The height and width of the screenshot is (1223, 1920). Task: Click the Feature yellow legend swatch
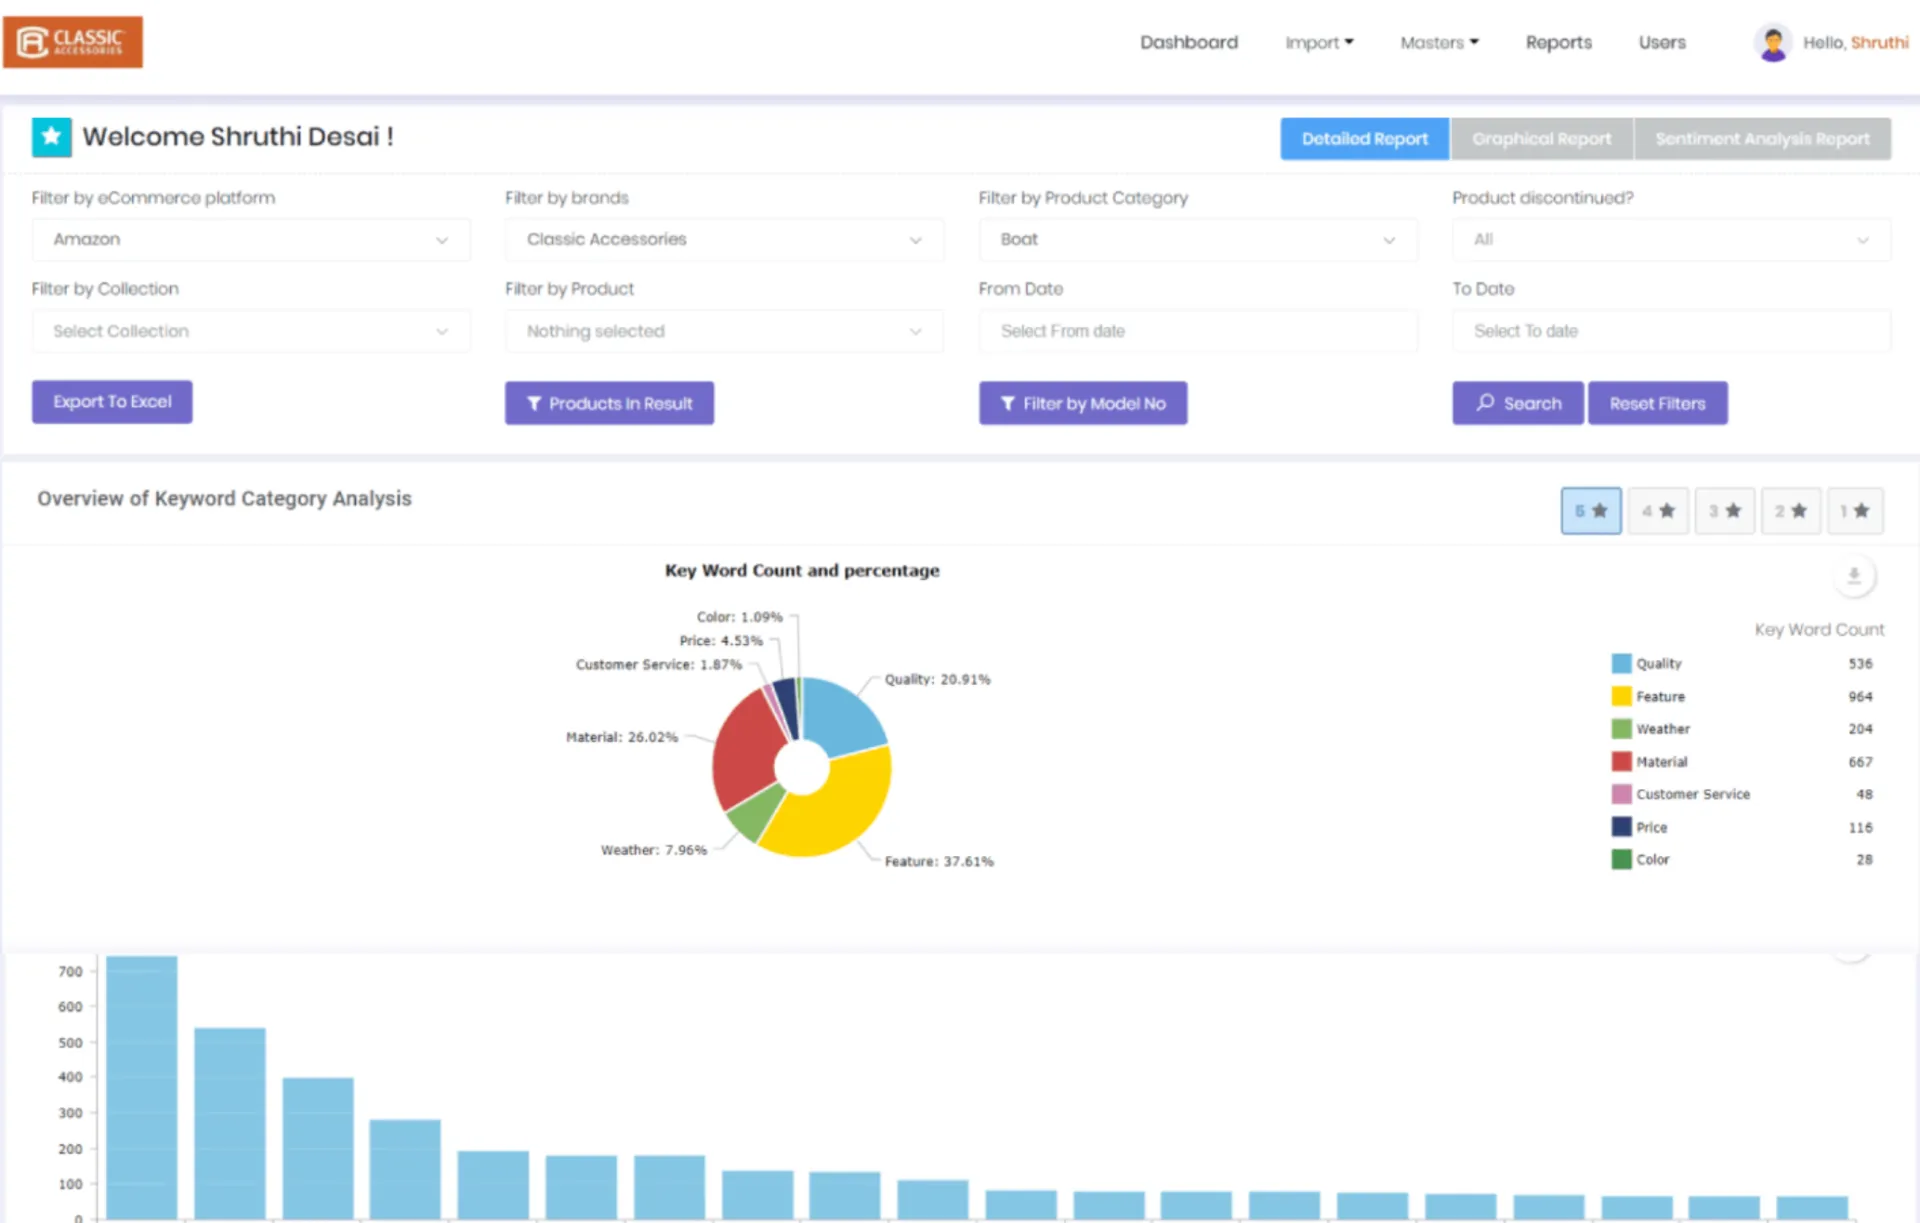pyautogui.click(x=1621, y=696)
